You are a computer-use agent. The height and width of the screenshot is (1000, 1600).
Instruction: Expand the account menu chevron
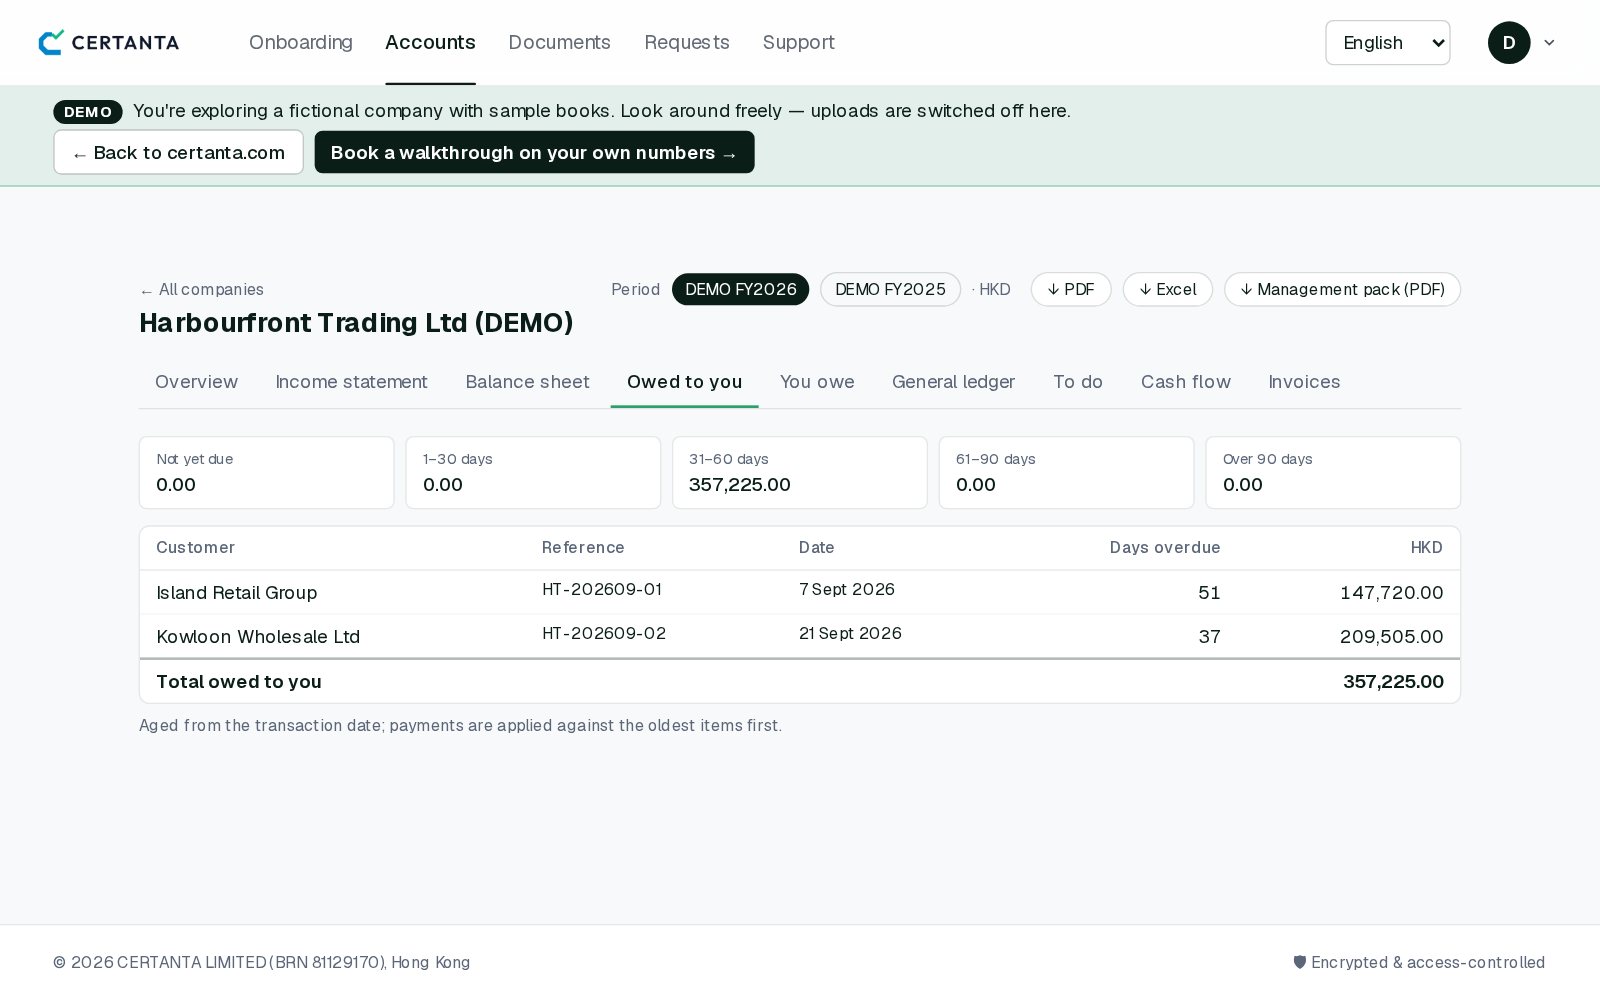pyautogui.click(x=1549, y=43)
